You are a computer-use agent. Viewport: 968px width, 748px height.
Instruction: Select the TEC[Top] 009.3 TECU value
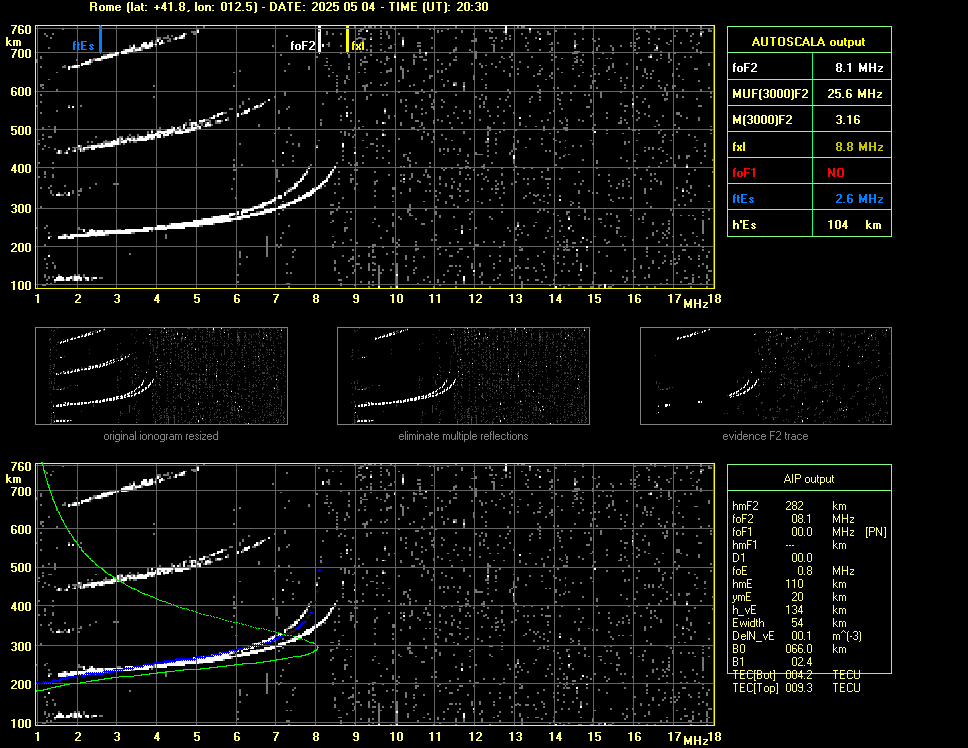click(822, 688)
